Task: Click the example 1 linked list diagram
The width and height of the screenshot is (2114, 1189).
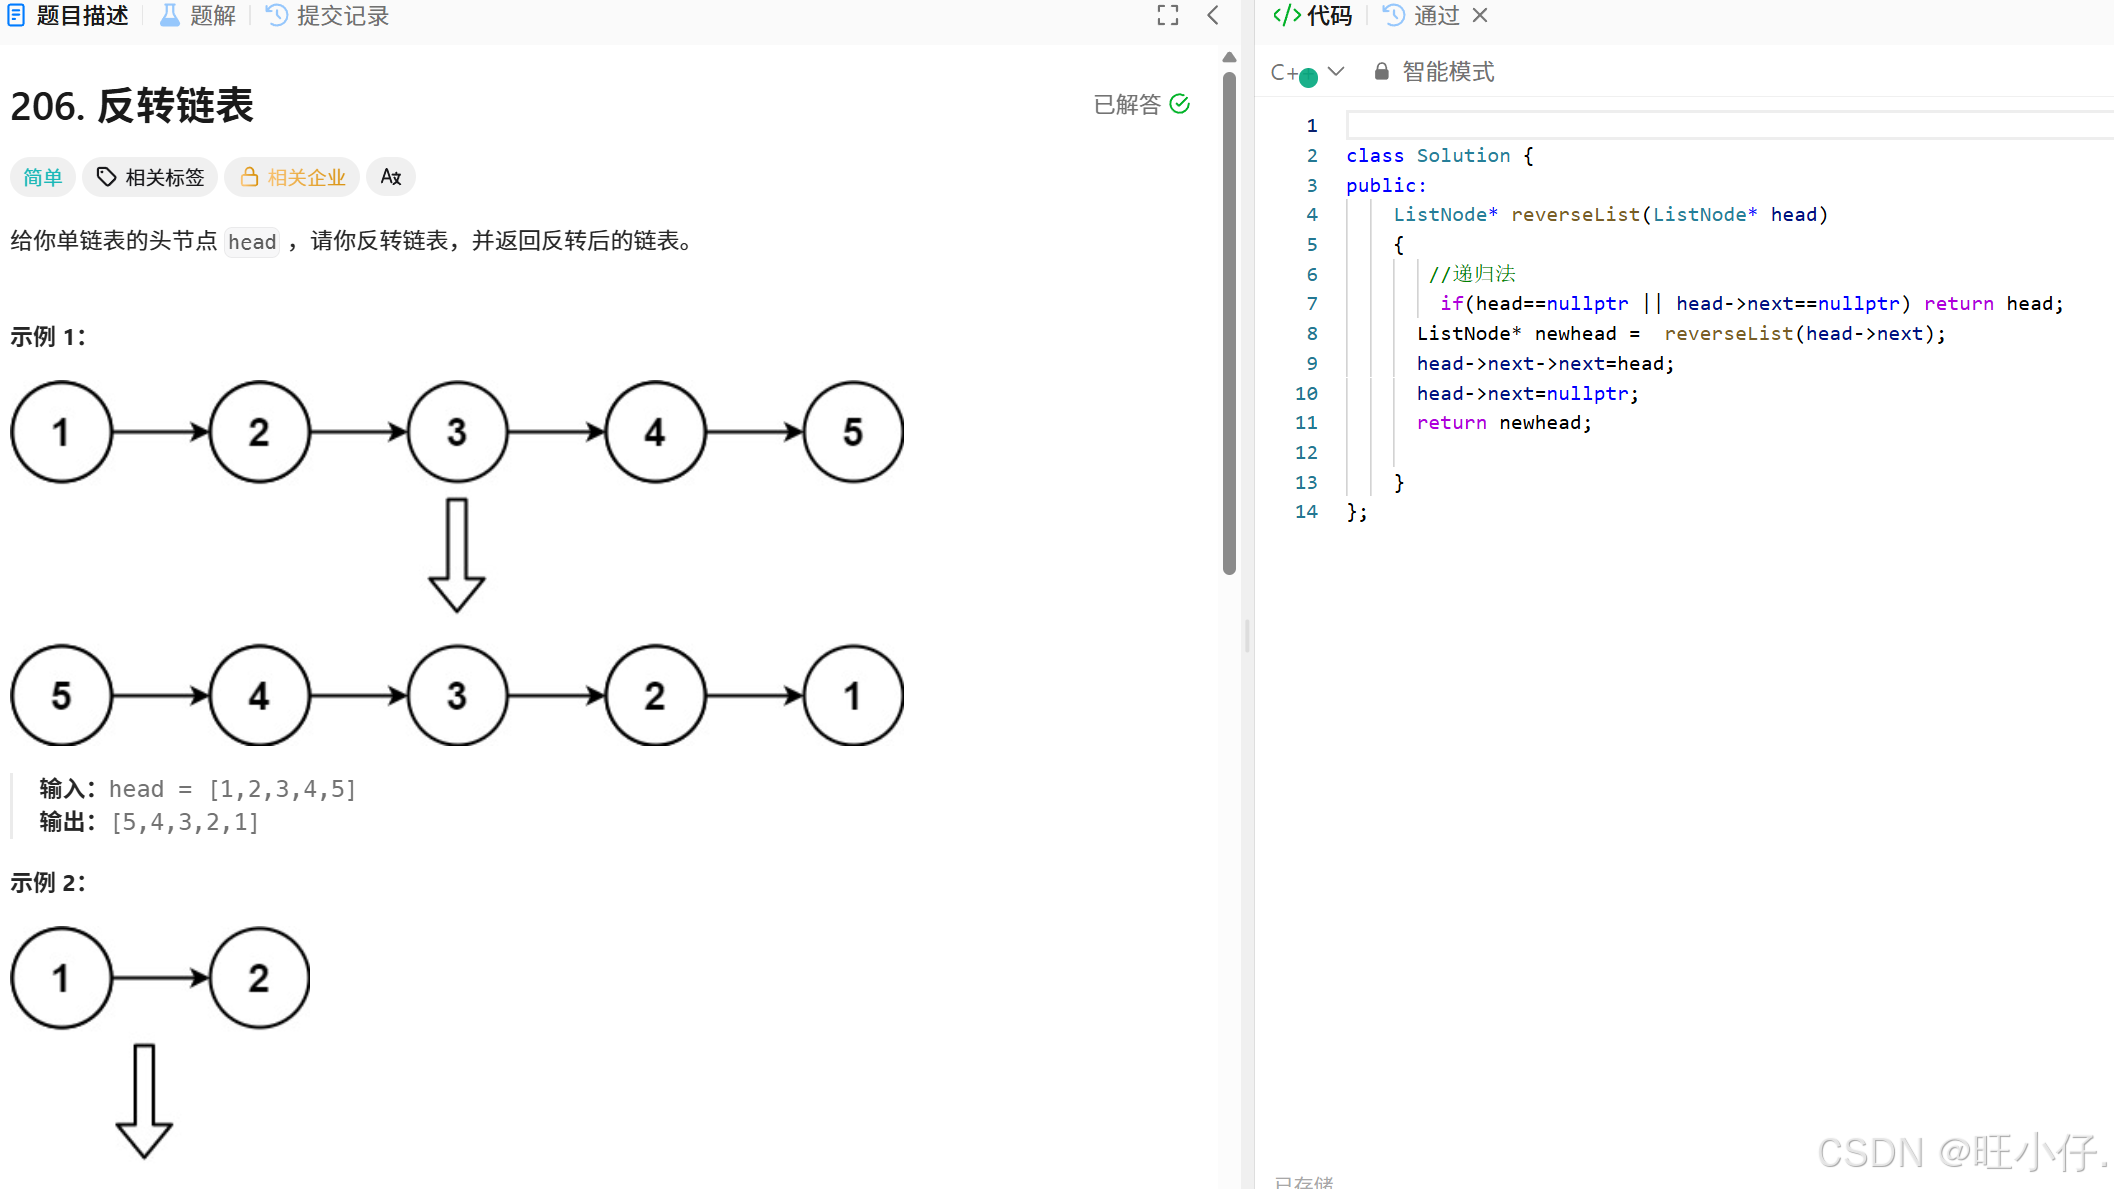Action: pyautogui.click(x=457, y=563)
